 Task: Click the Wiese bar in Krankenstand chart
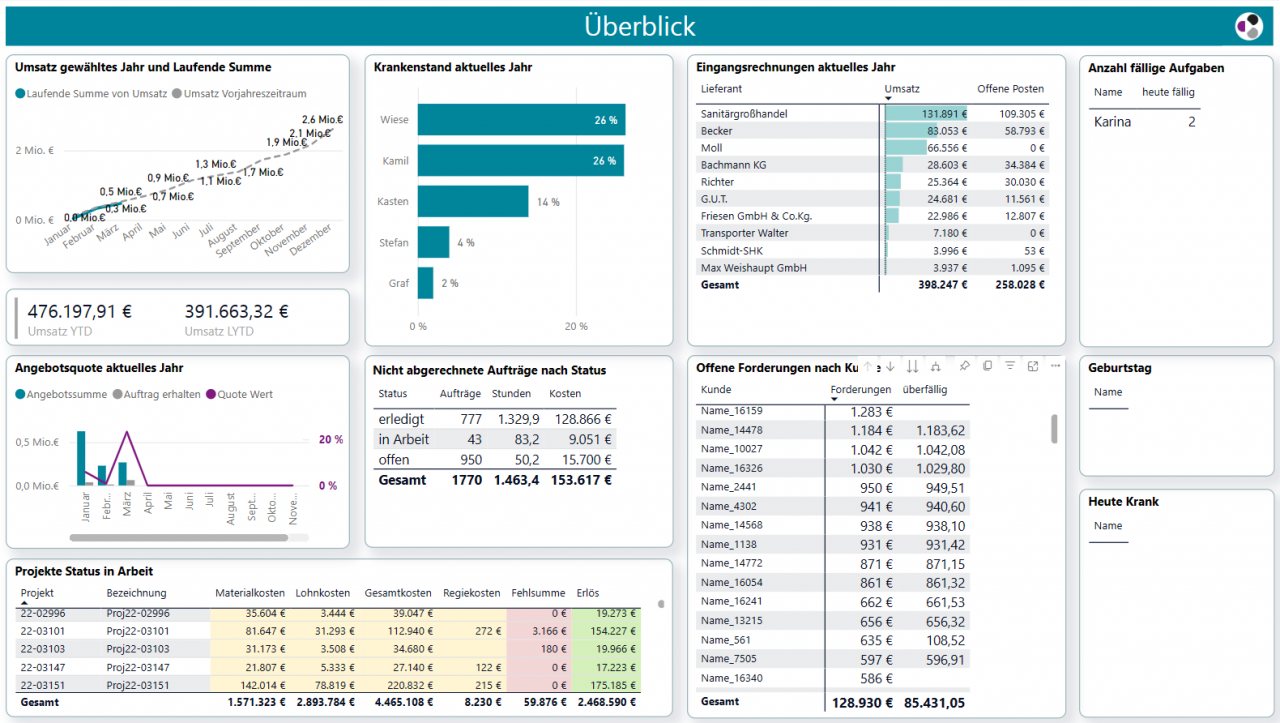[520, 119]
